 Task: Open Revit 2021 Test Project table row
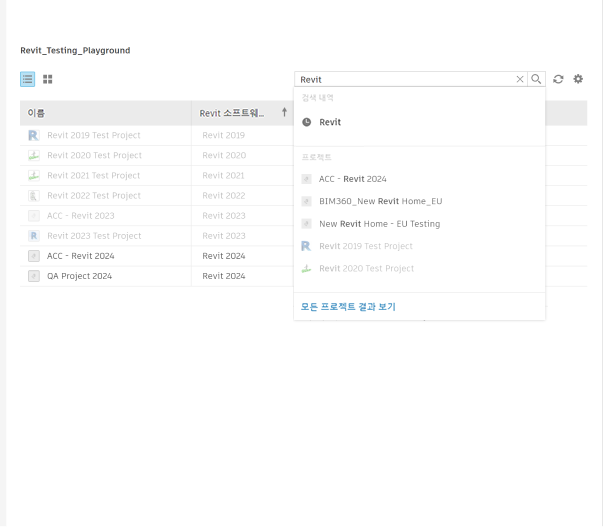tap(157, 175)
